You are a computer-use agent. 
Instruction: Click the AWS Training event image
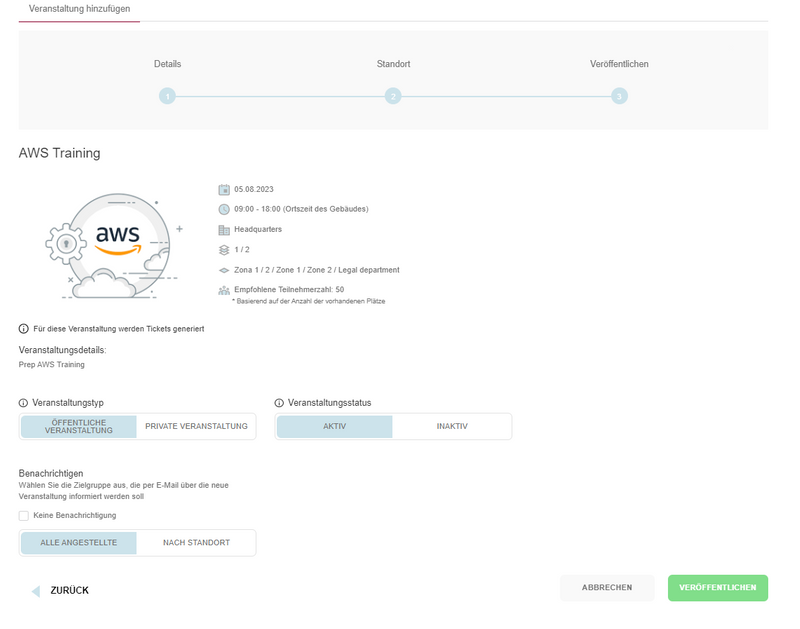click(x=115, y=245)
